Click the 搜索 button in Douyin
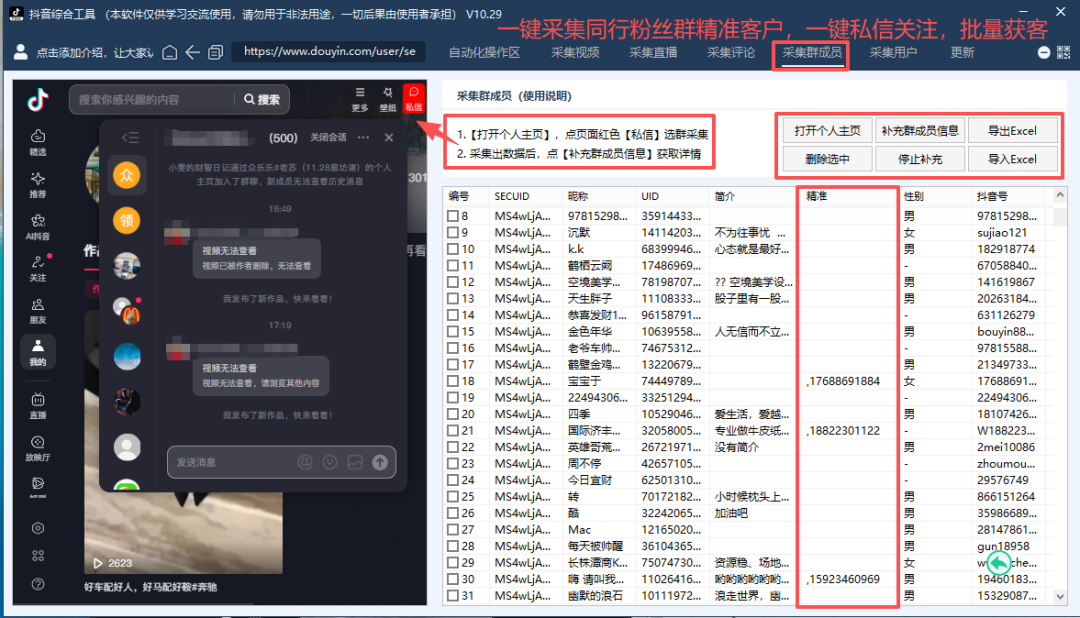 (262, 99)
